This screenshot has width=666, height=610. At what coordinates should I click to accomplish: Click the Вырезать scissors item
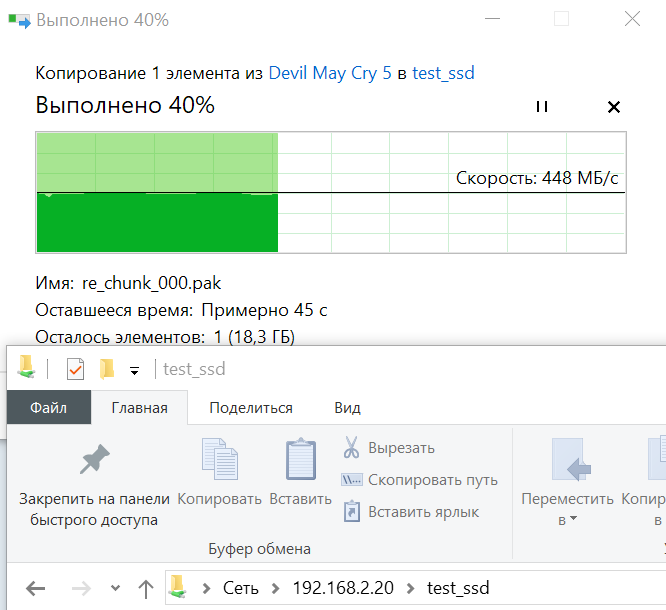389,448
